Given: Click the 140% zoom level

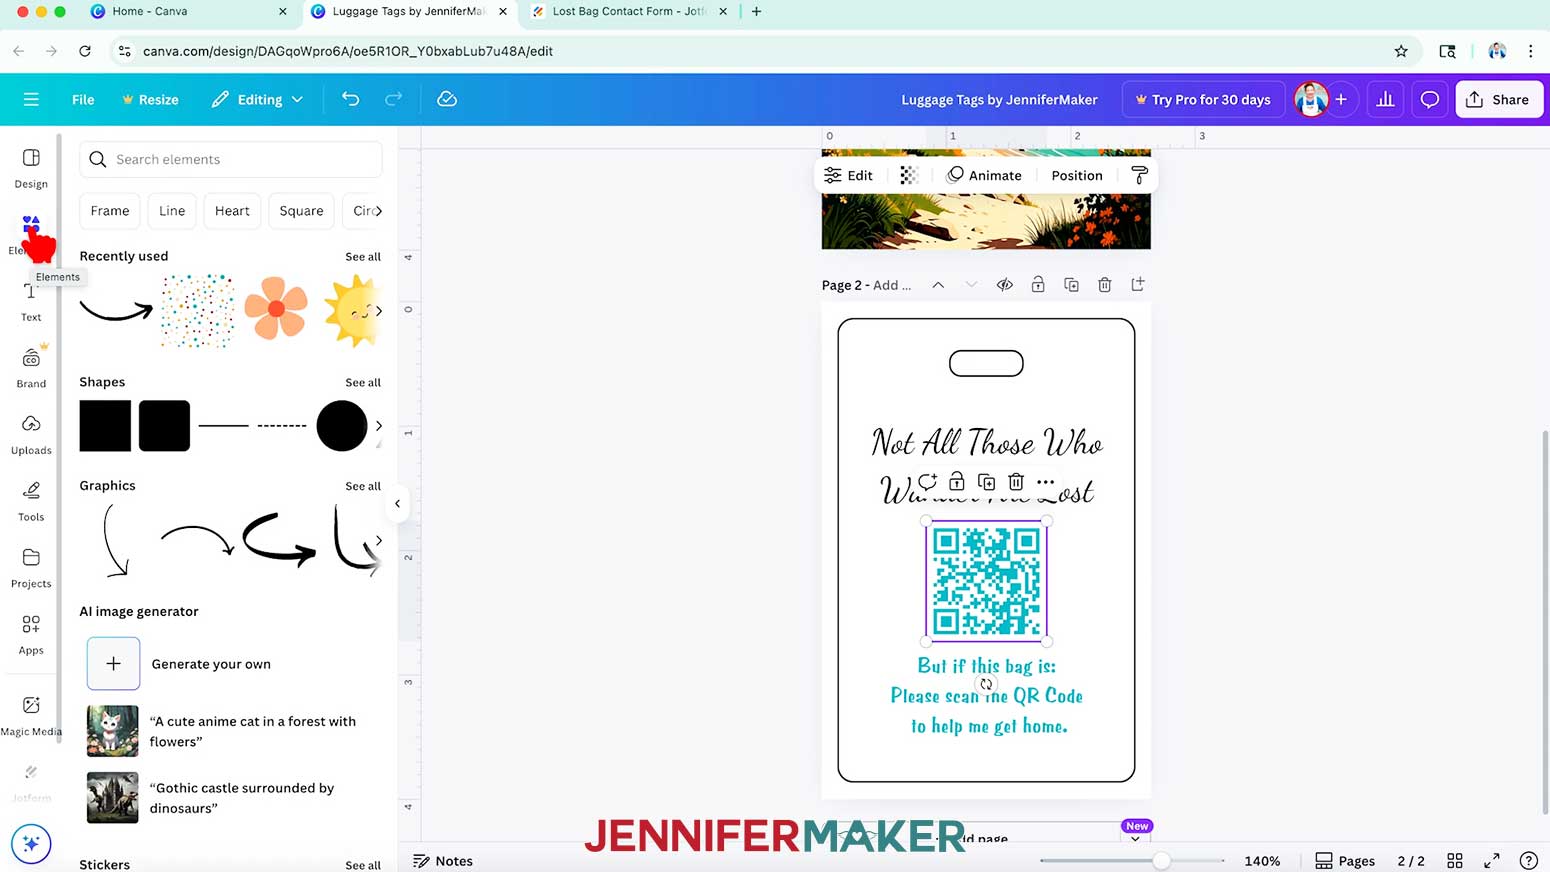Looking at the screenshot, I should 1262,860.
